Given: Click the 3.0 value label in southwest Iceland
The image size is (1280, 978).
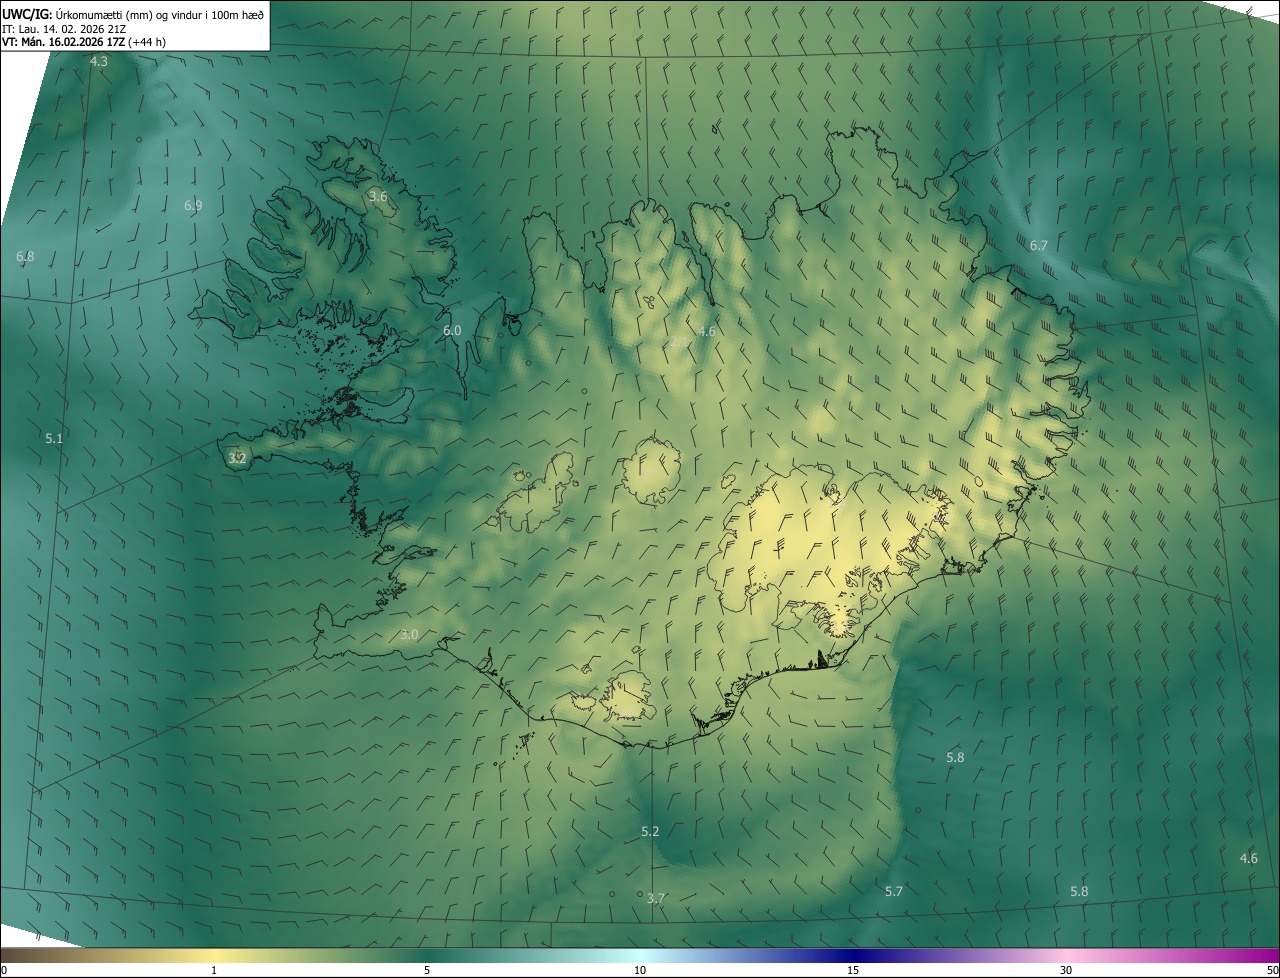Looking at the screenshot, I should [409, 635].
